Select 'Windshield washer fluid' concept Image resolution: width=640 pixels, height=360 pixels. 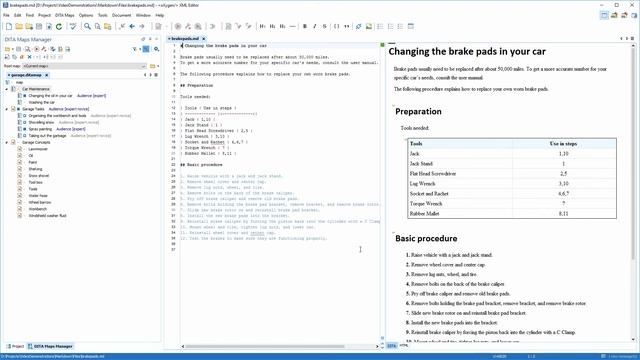(x=47, y=216)
